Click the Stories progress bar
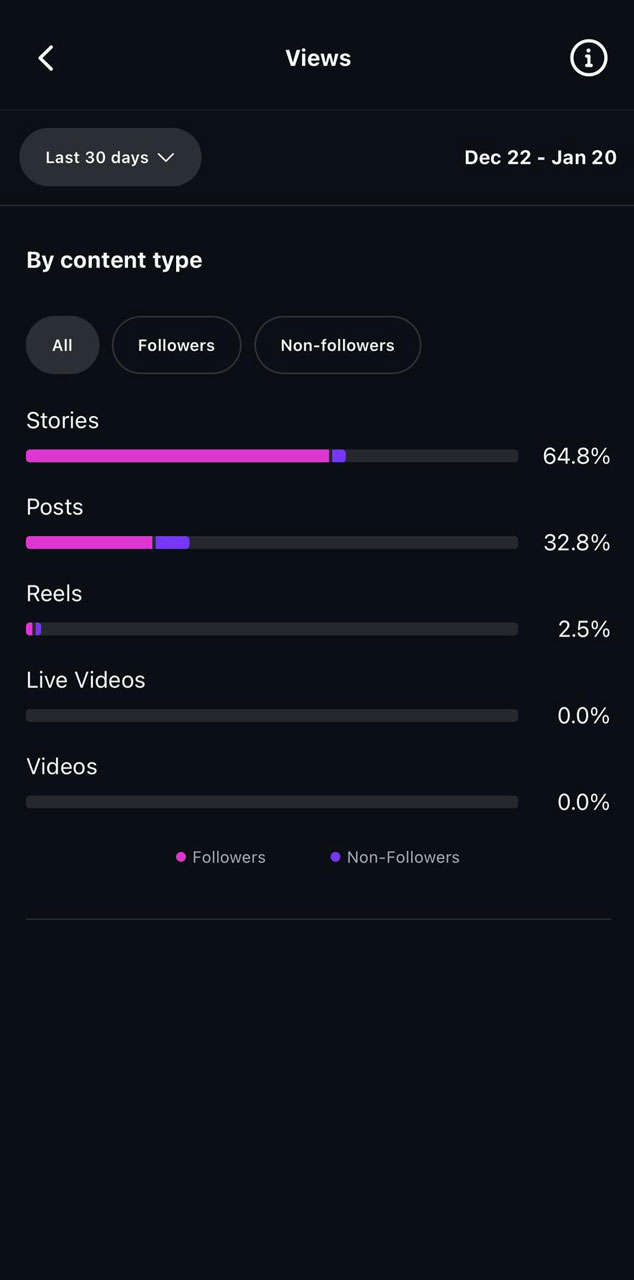This screenshot has height=1280, width=634. tap(272, 456)
